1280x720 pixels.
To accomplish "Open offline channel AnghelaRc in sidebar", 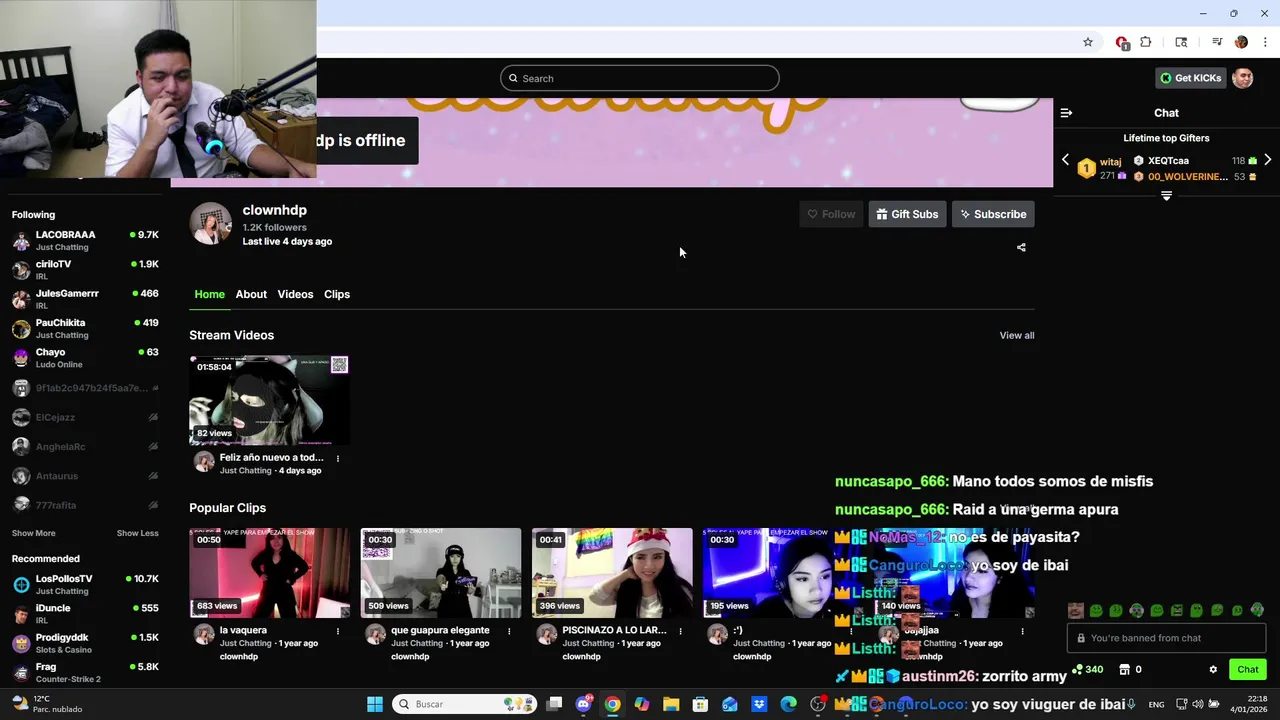I will (x=85, y=446).
